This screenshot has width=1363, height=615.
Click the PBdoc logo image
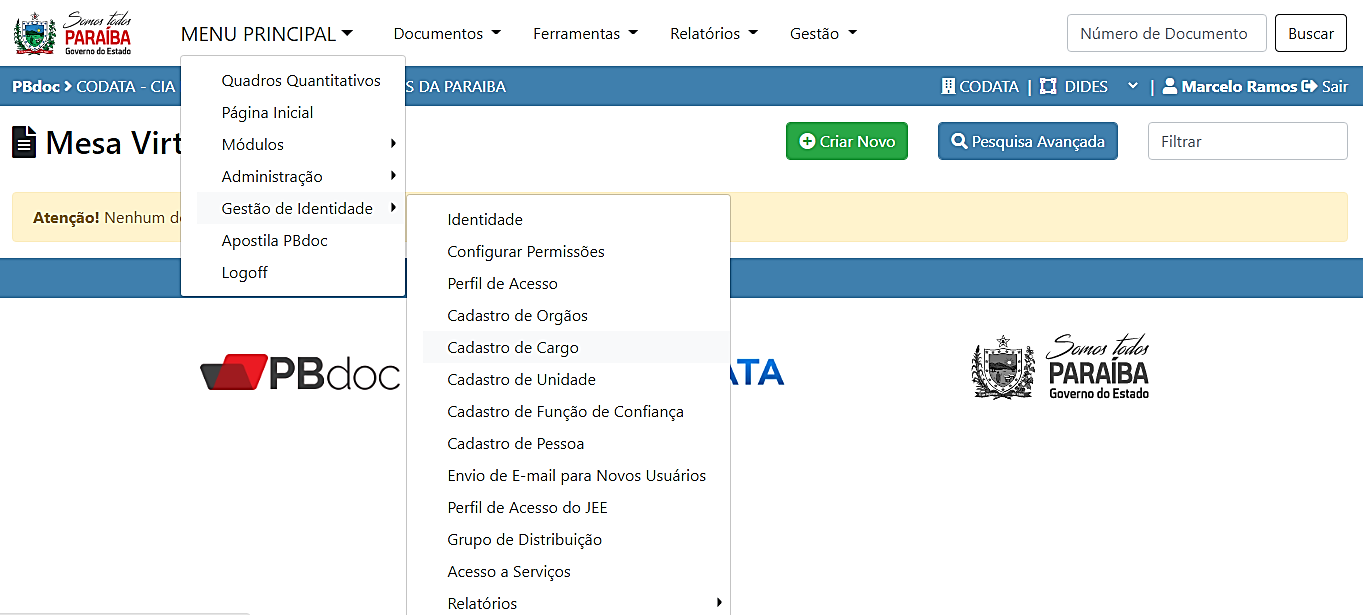(300, 372)
